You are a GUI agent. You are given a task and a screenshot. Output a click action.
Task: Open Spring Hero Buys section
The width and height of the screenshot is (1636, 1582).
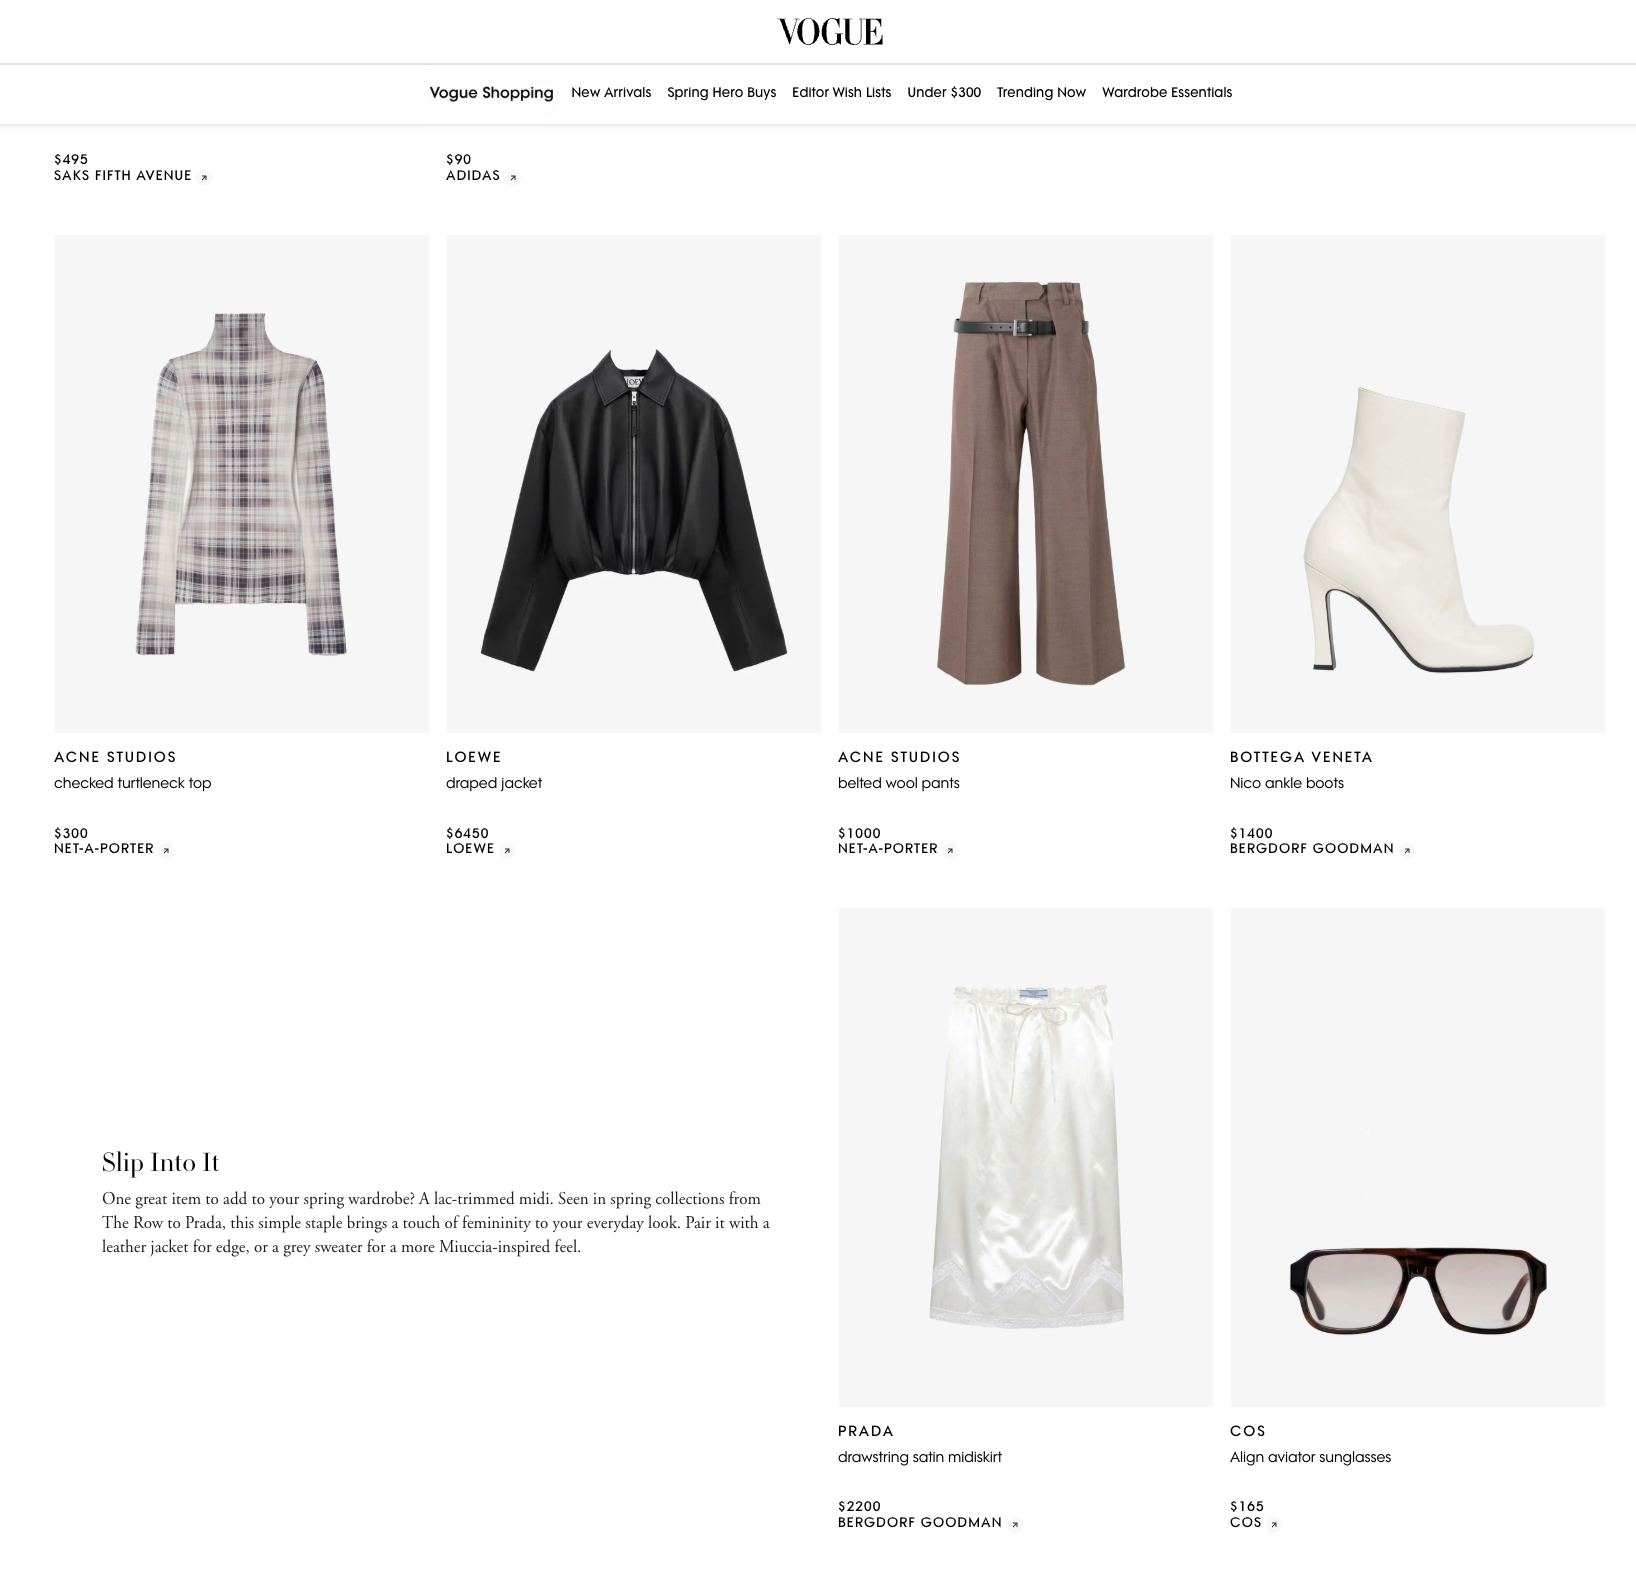click(721, 92)
